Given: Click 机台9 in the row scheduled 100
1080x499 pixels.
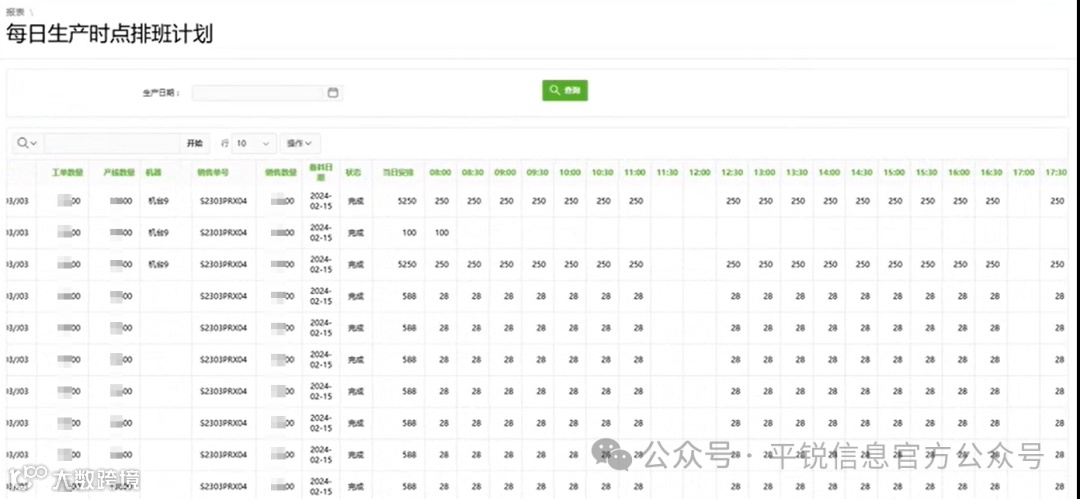Looking at the screenshot, I should pyautogui.click(x=158, y=233).
